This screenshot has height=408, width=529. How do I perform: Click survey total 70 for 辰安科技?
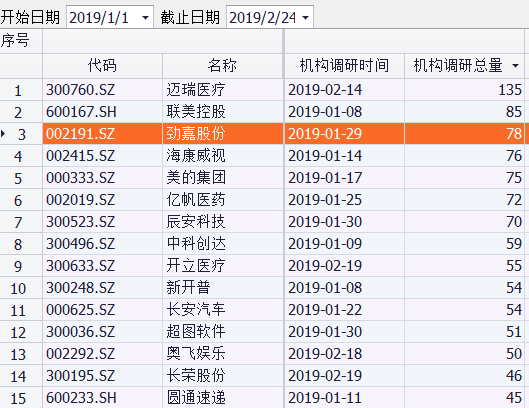[x=514, y=222]
